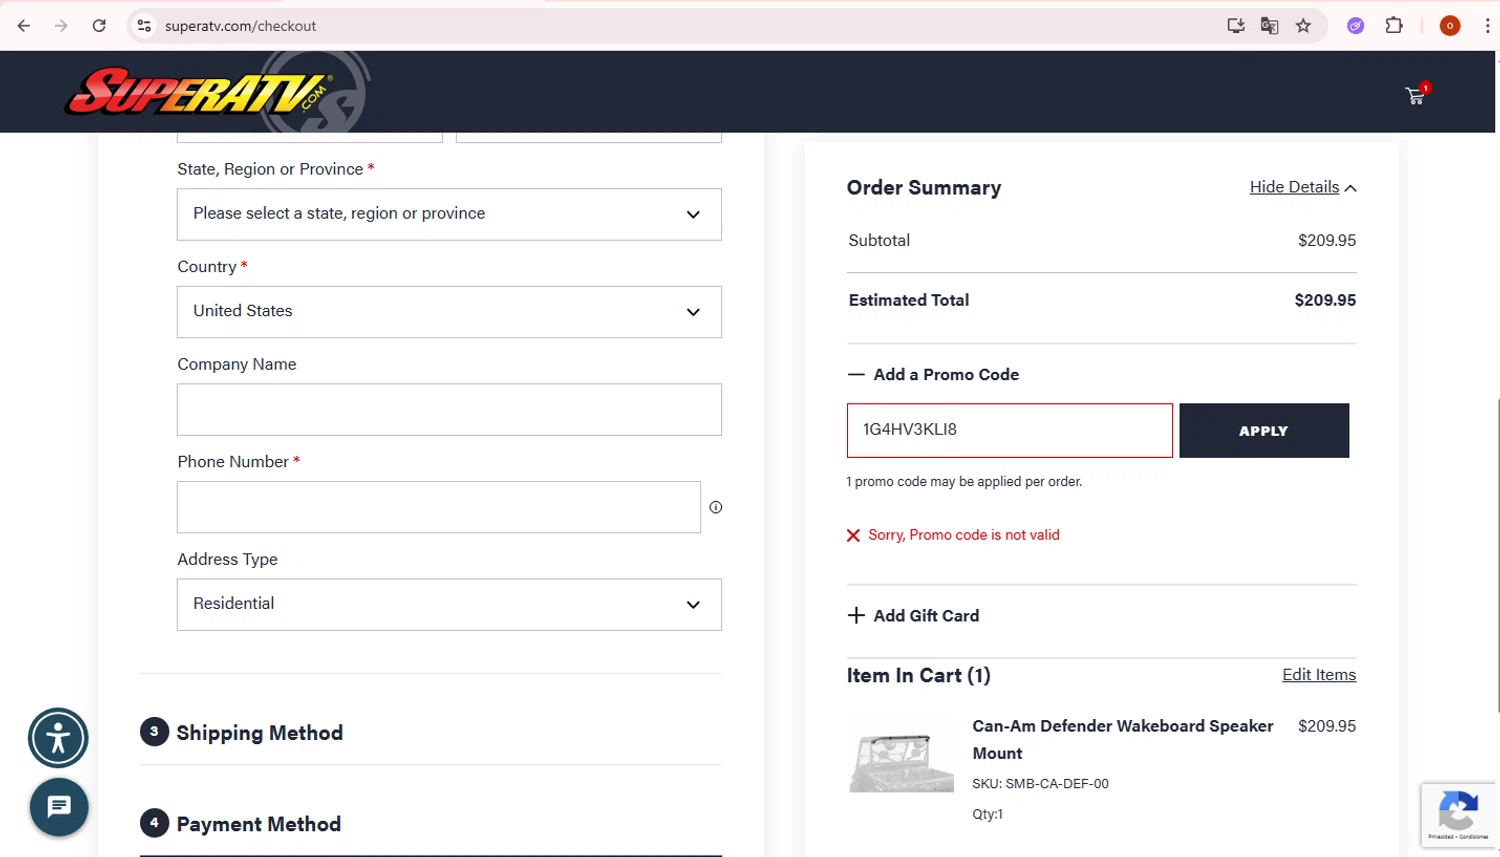Go back to the previous page
Viewport: 1500px width, 857px height.
point(24,26)
